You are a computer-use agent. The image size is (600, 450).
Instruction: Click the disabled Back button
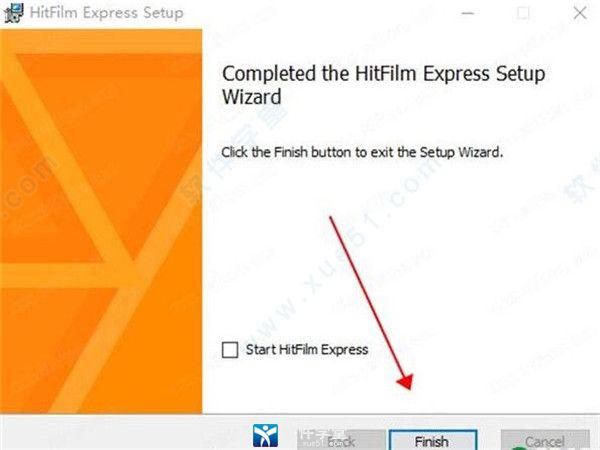(341, 440)
